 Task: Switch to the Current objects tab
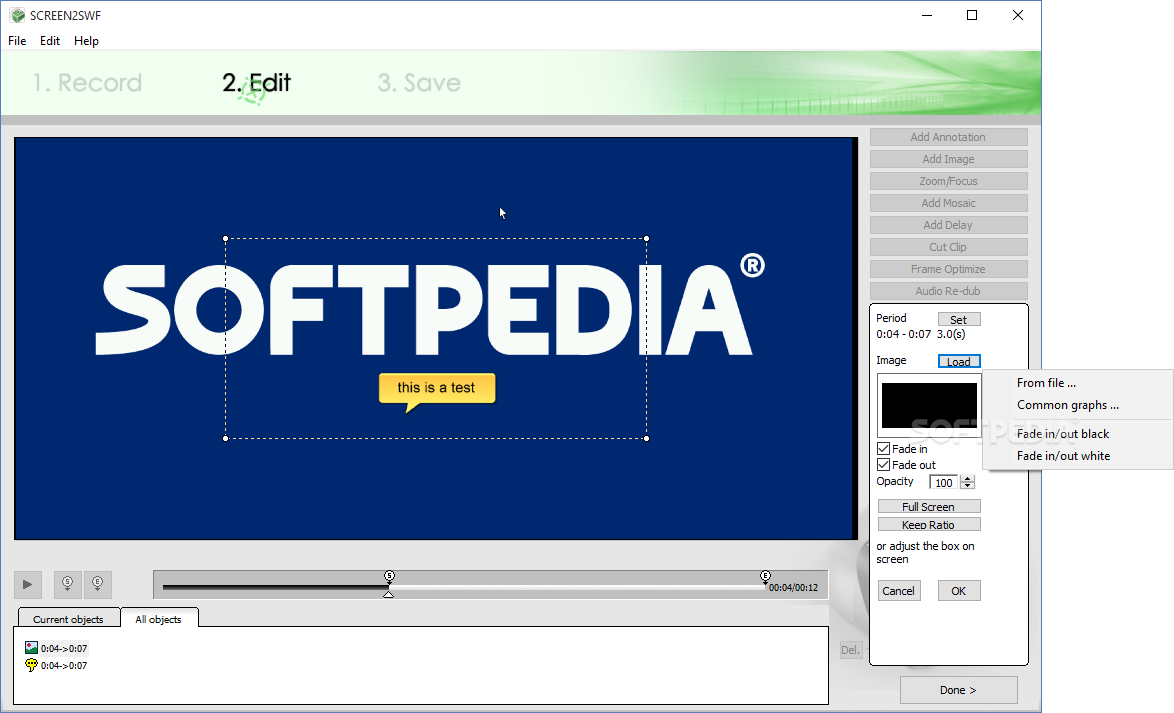pyautogui.click(x=68, y=619)
